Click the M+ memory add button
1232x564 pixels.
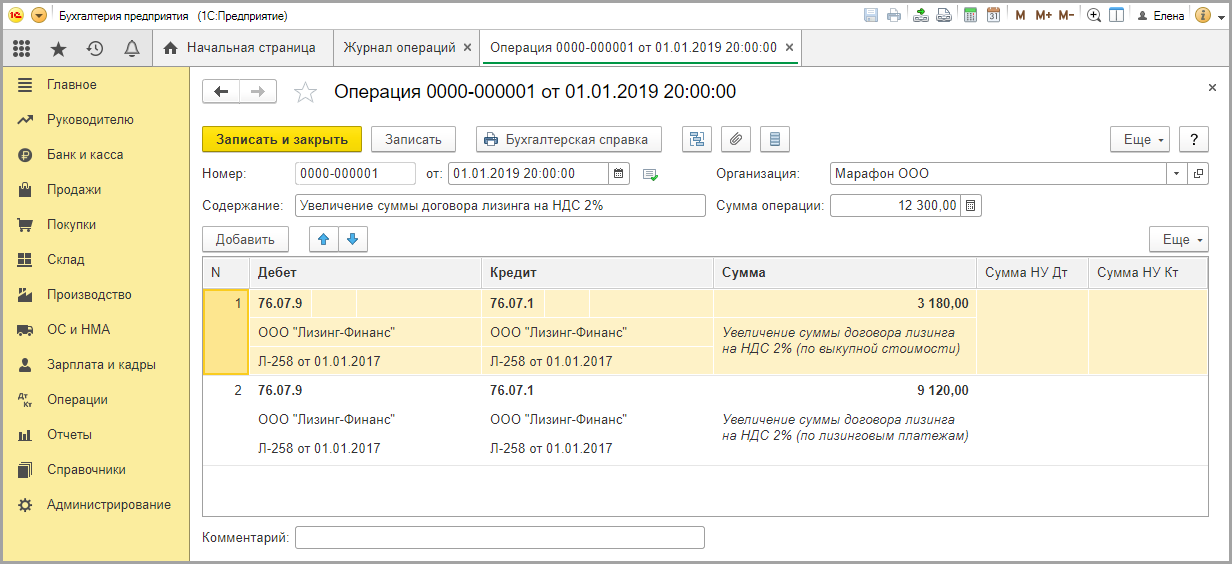(x=1044, y=15)
